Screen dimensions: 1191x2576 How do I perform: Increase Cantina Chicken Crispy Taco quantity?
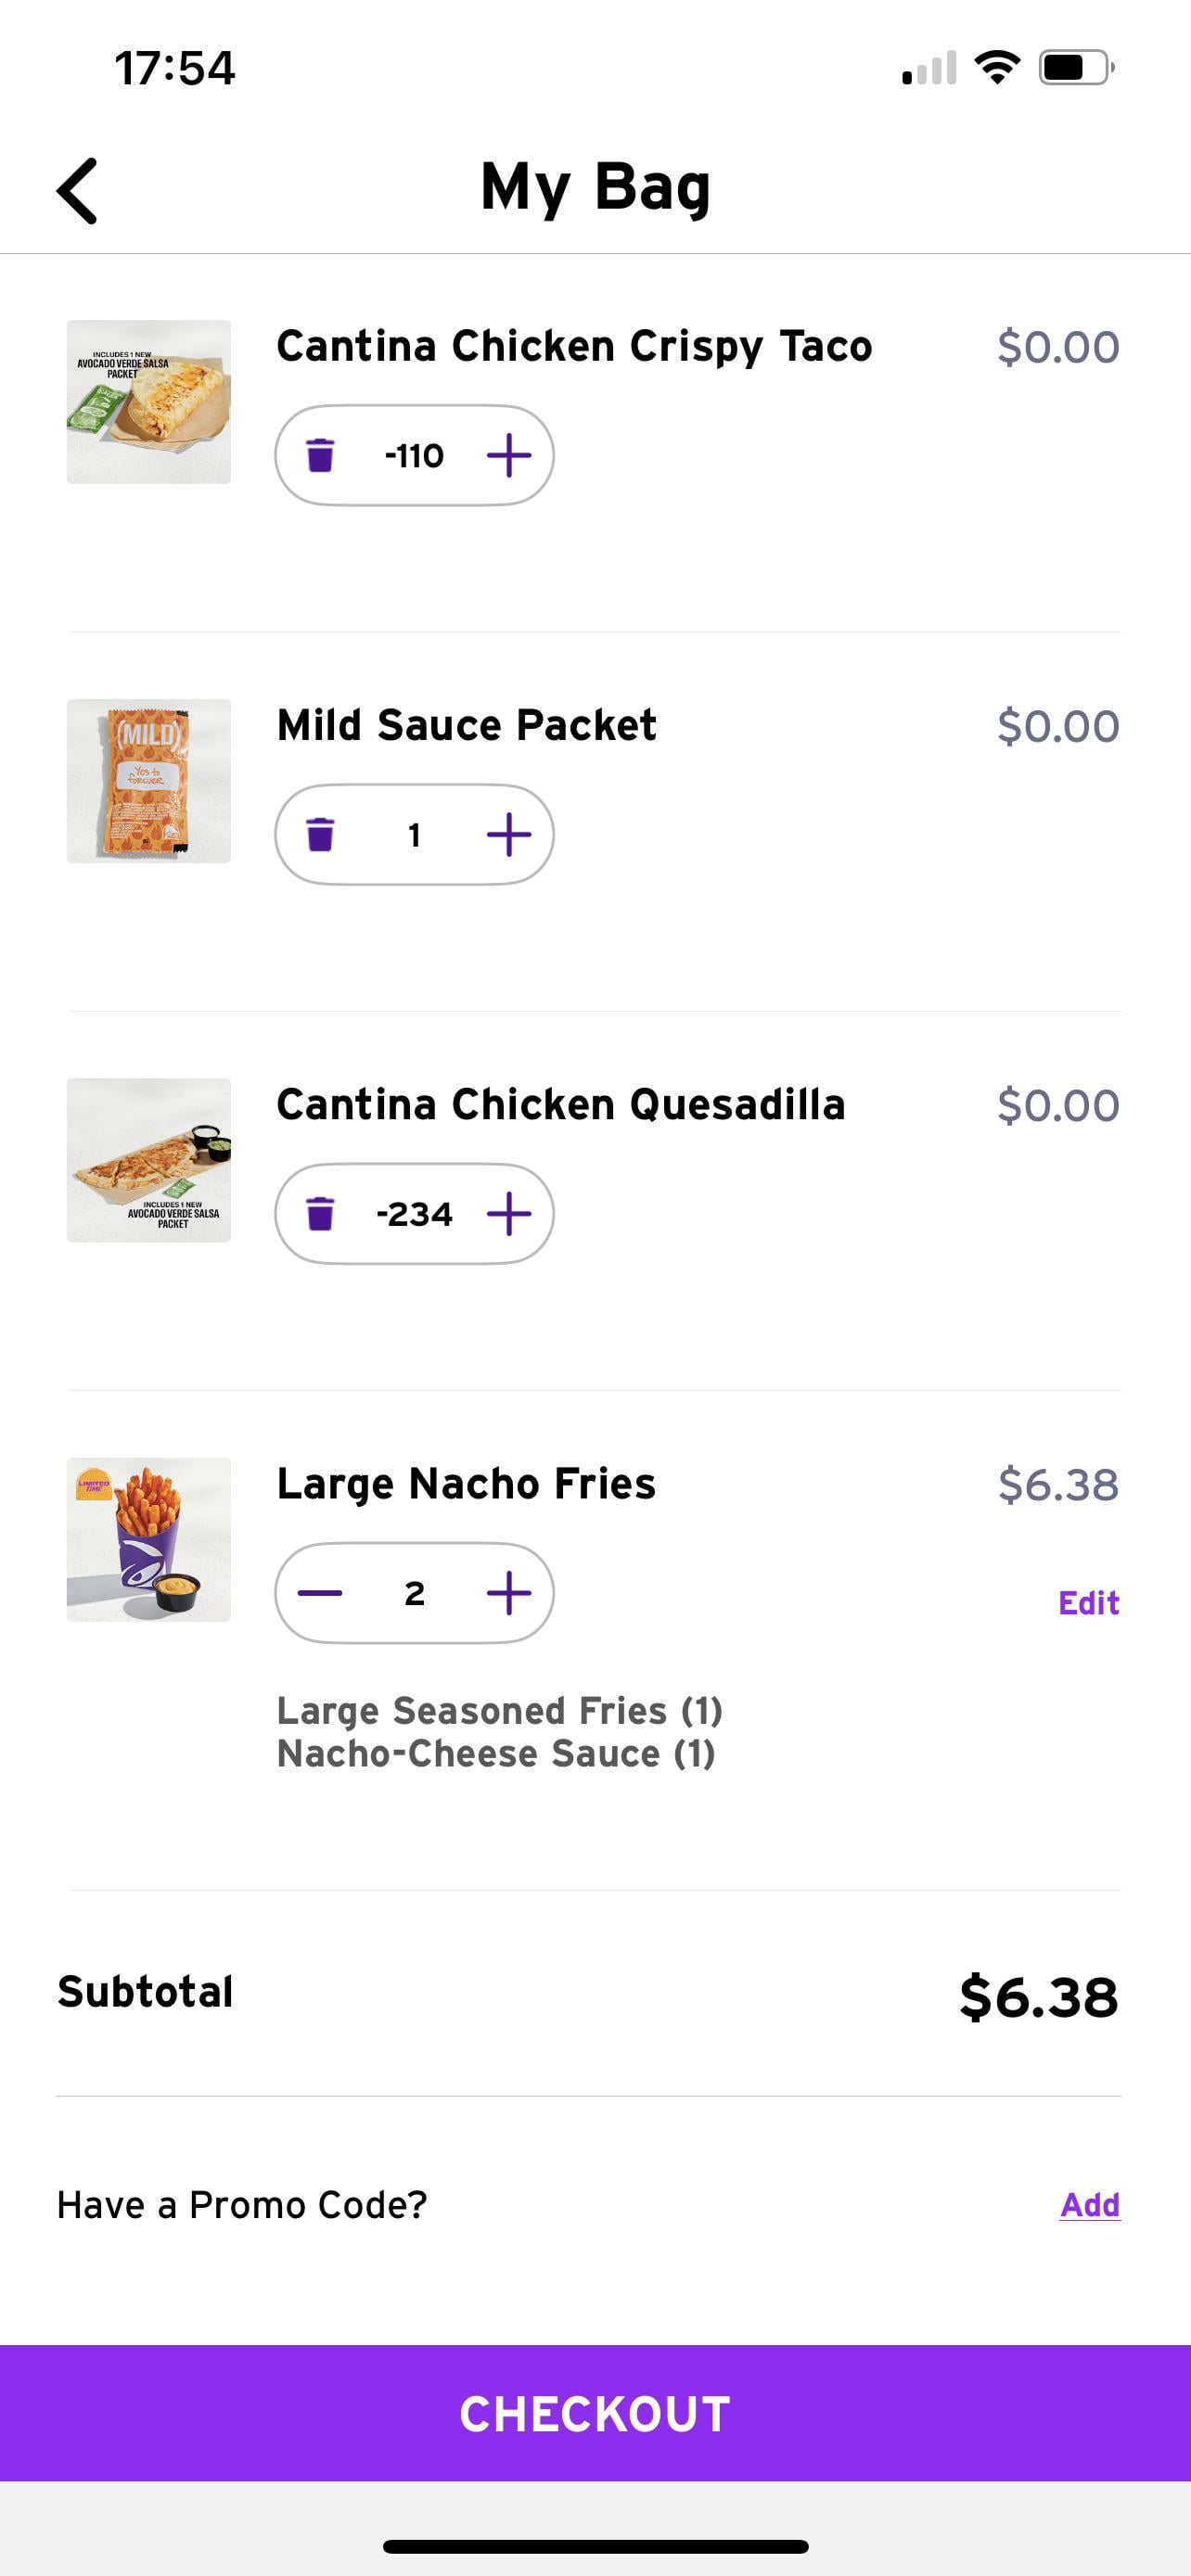point(509,455)
